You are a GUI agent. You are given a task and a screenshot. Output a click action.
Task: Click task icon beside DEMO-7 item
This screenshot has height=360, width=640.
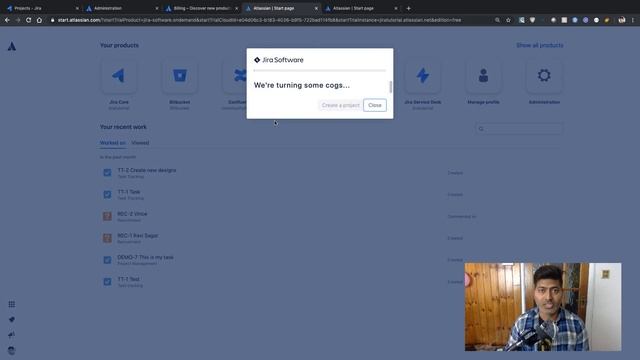pyautogui.click(x=107, y=260)
